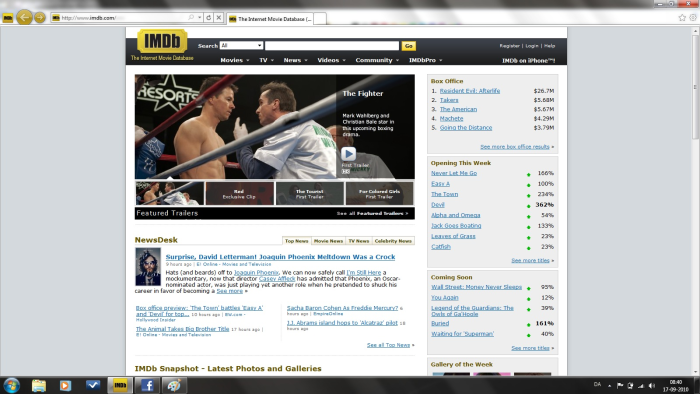Viewport: 700px width, 394px height.
Task: Click the Go search button
Action: pyautogui.click(x=408, y=46)
